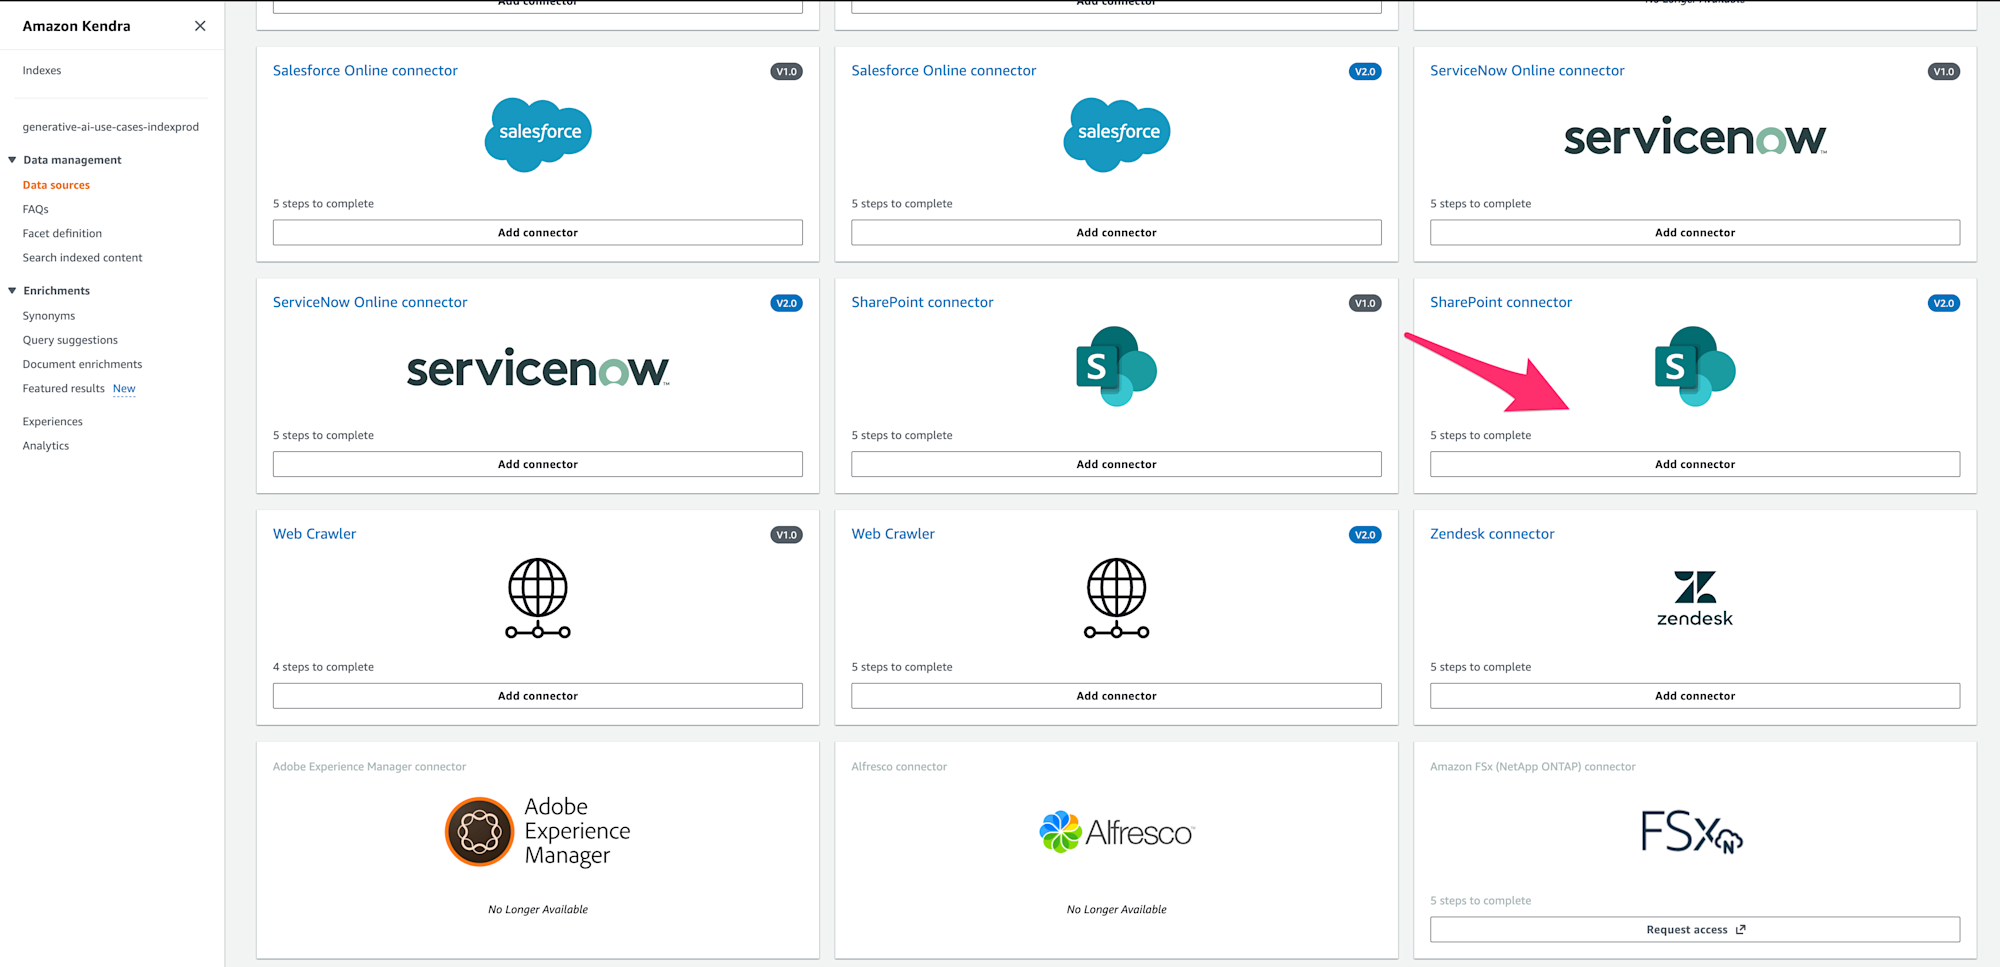Click the Adobe Experience Manager logo
The width and height of the screenshot is (2000, 967).
(538, 831)
